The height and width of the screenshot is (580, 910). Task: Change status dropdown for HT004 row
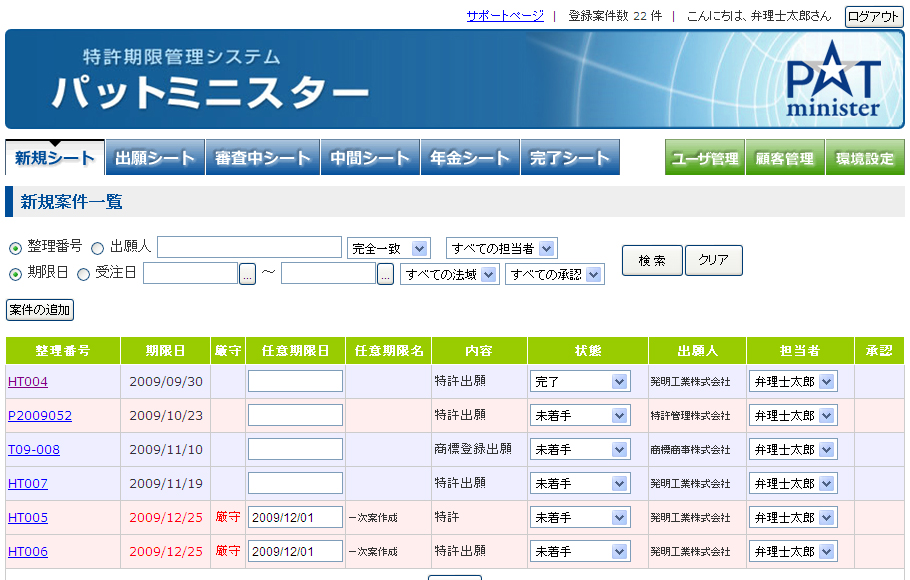(580, 381)
